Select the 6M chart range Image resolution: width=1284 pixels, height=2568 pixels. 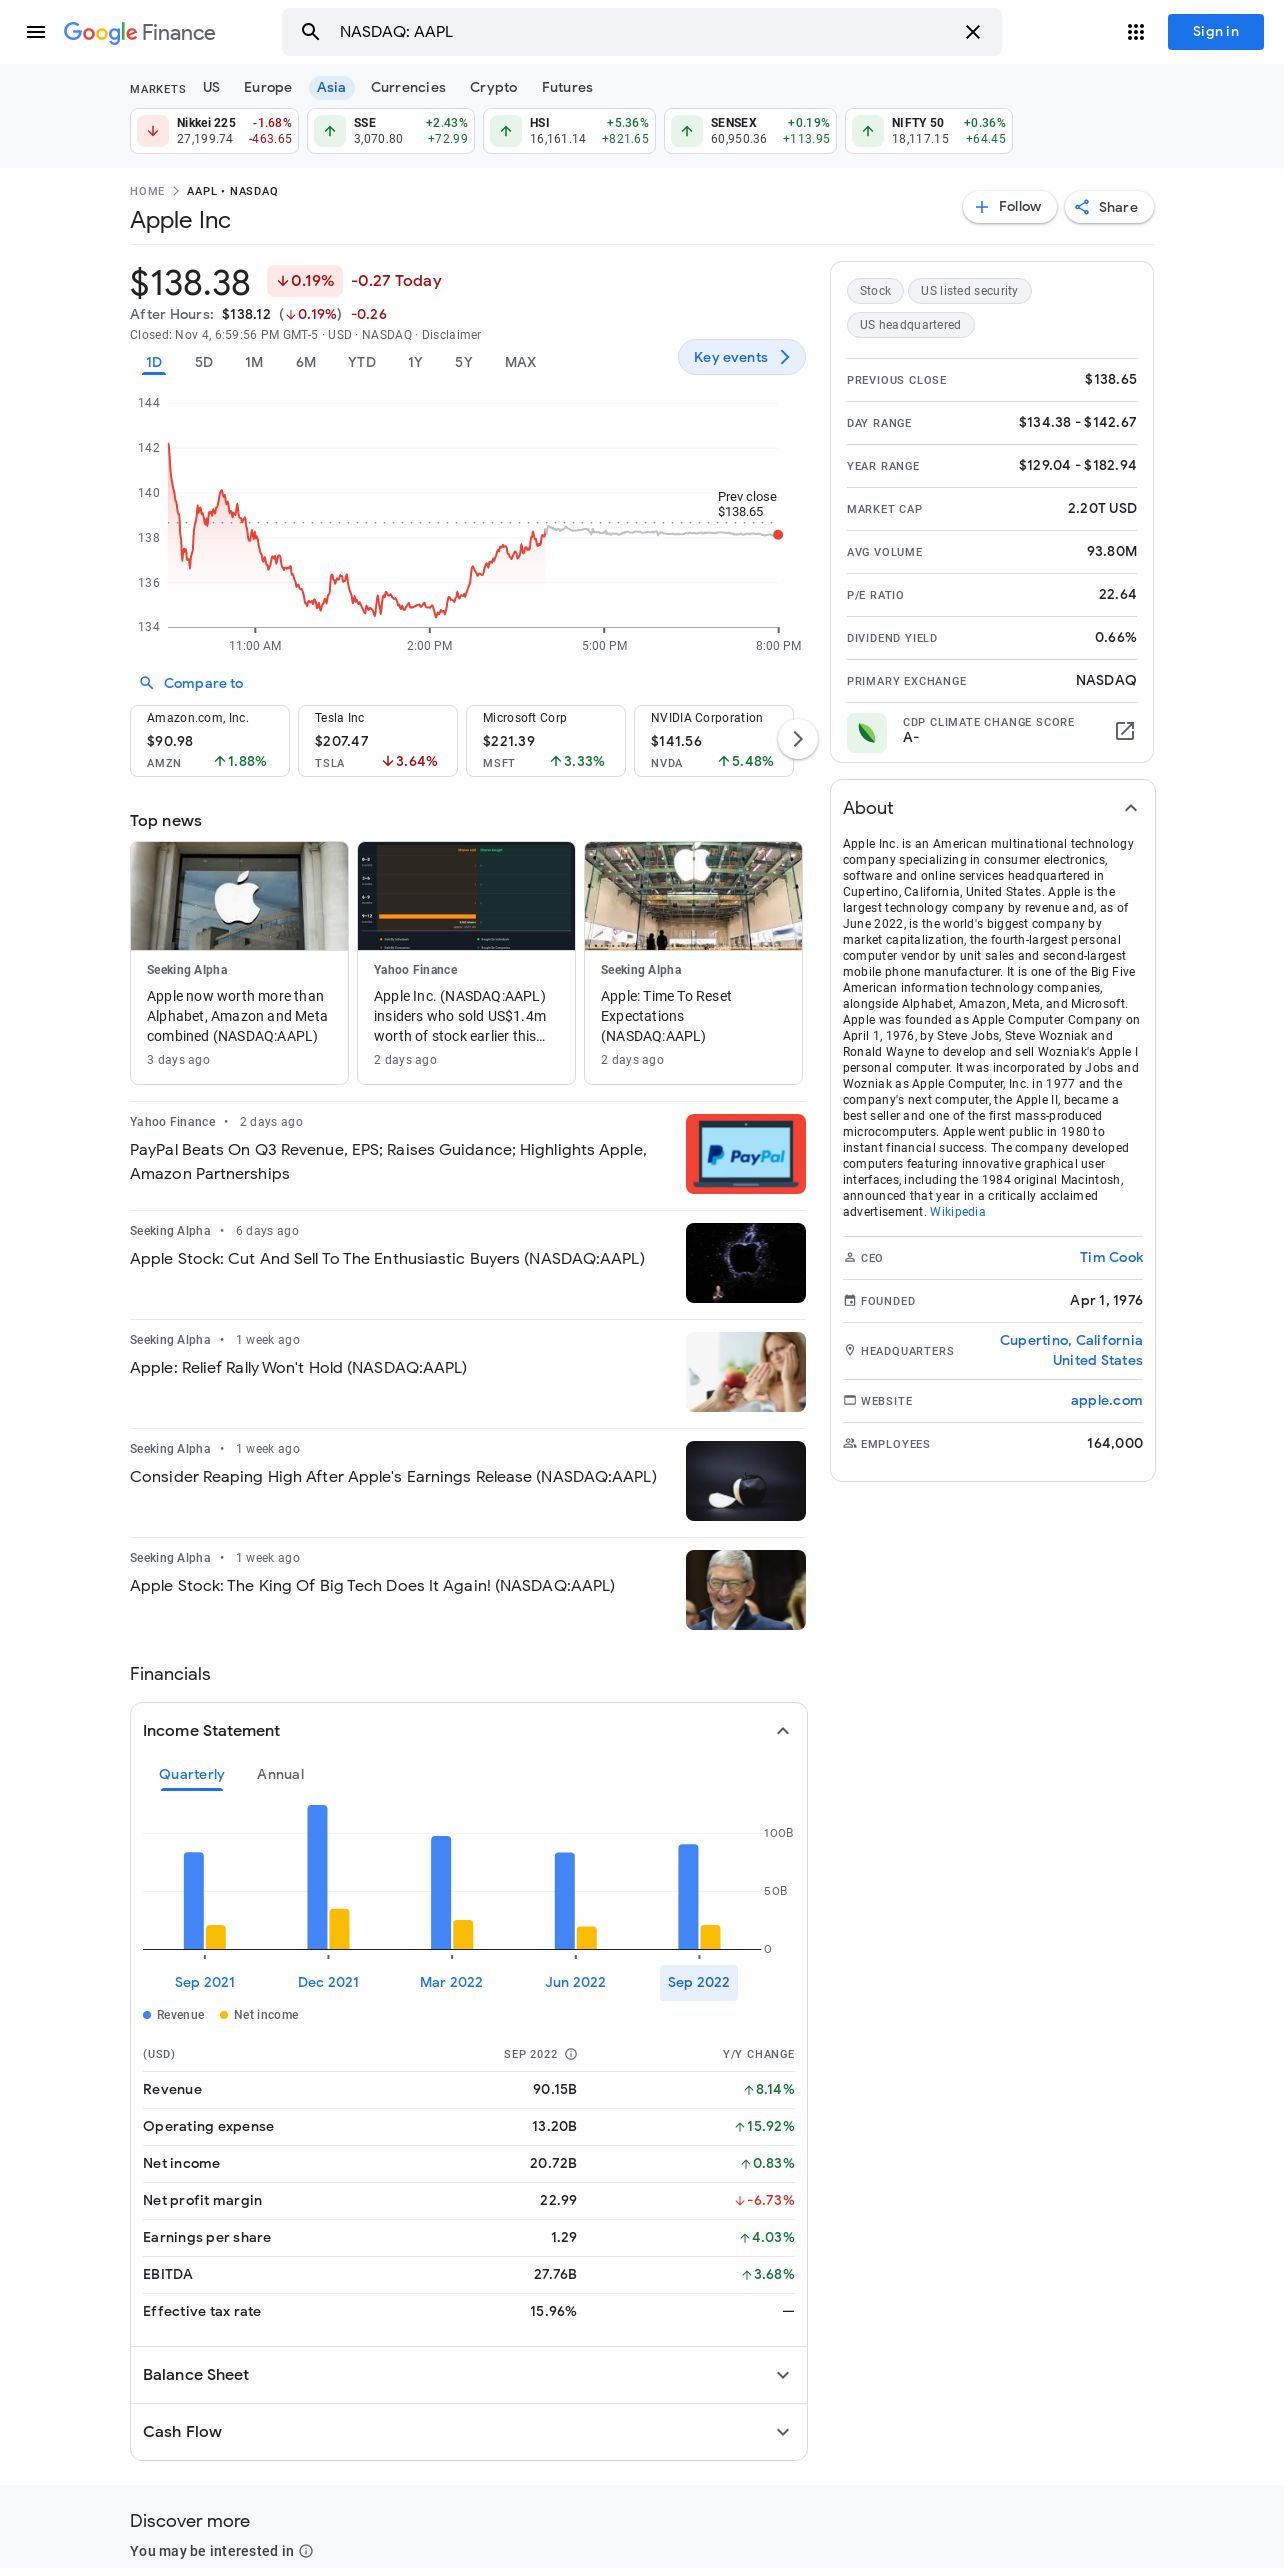[306, 362]
